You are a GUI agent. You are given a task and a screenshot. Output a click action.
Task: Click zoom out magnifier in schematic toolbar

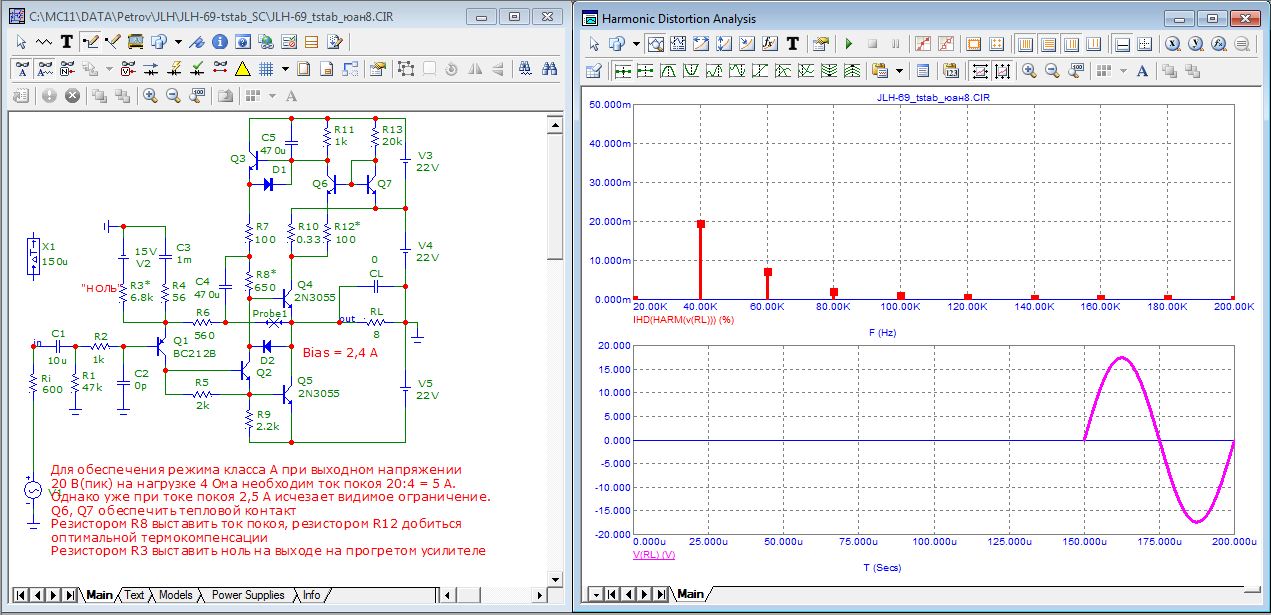pyautogui.click(x=173, y=96)
